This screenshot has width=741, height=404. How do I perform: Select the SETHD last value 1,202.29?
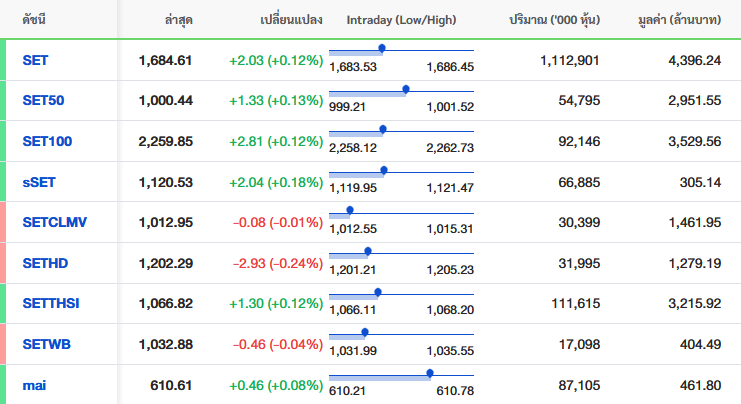pyautogui.click(x=165, y=263)
